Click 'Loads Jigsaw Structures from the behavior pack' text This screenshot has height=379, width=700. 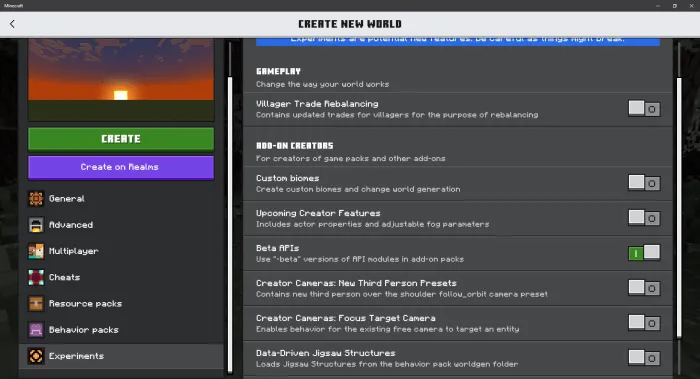point(387,364)
